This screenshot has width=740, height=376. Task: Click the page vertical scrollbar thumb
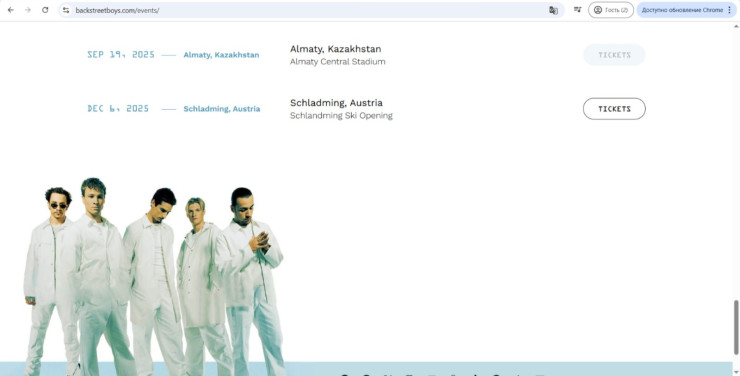coord(736,327)
